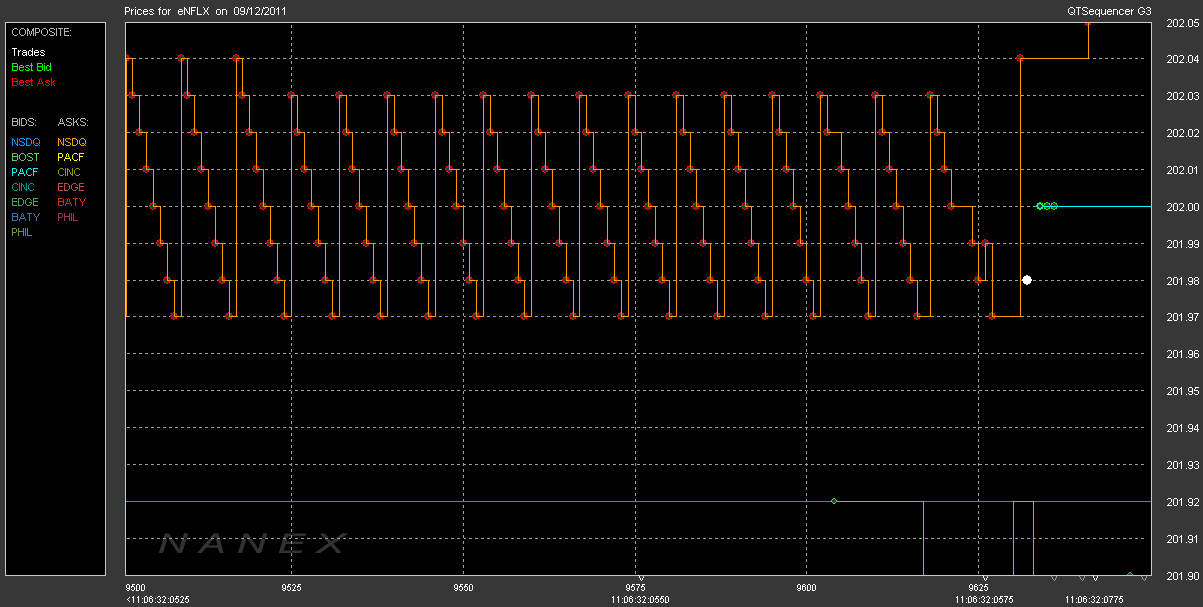Screen dimensions: 1203x607
Task: Click the 202.01 price axis label
Action: point(1182,170)
